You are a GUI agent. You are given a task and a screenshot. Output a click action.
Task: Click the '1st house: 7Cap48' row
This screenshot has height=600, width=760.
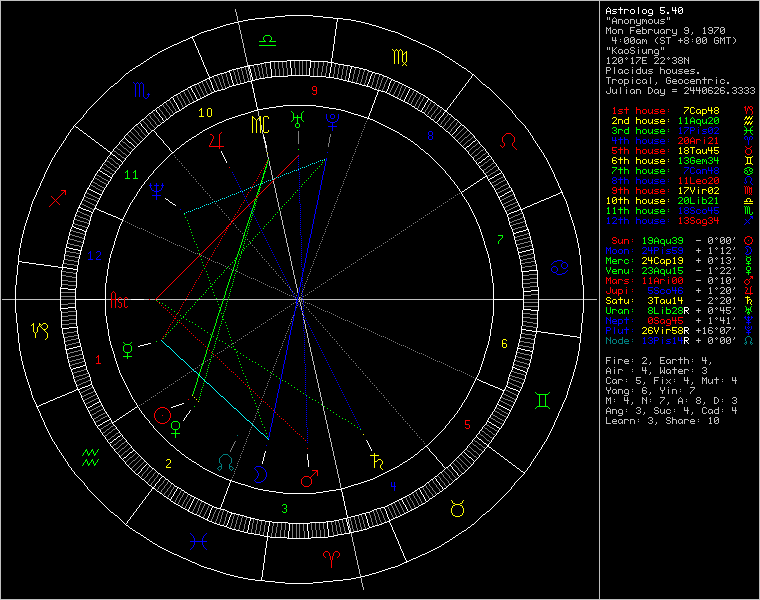(681, 111)
